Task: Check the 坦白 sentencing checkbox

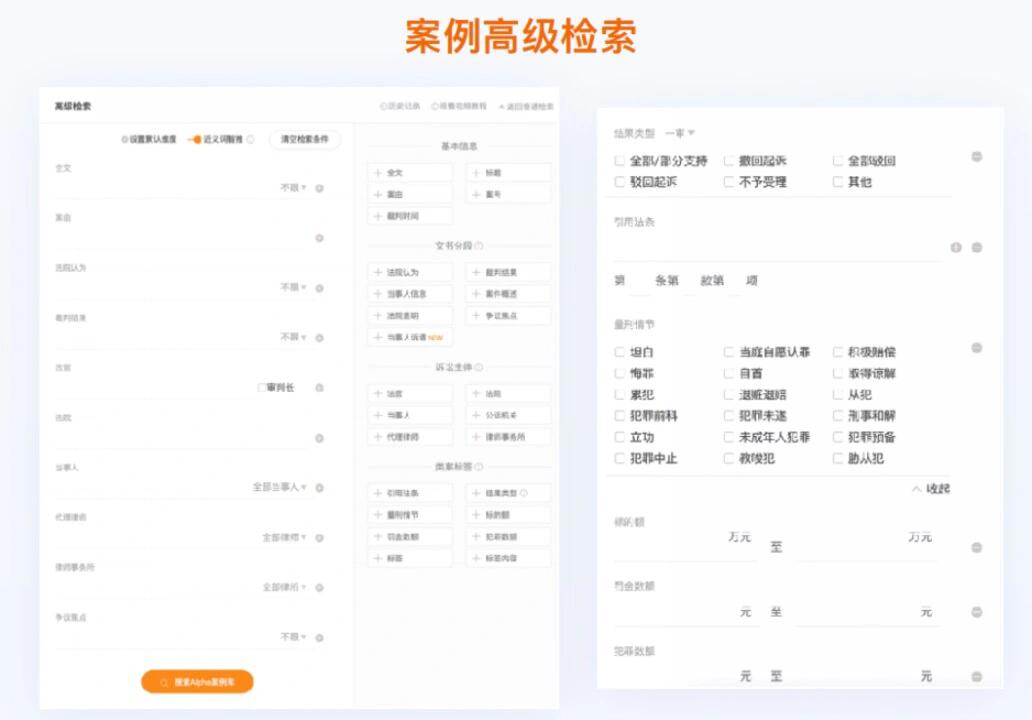Action: point(619,352)
